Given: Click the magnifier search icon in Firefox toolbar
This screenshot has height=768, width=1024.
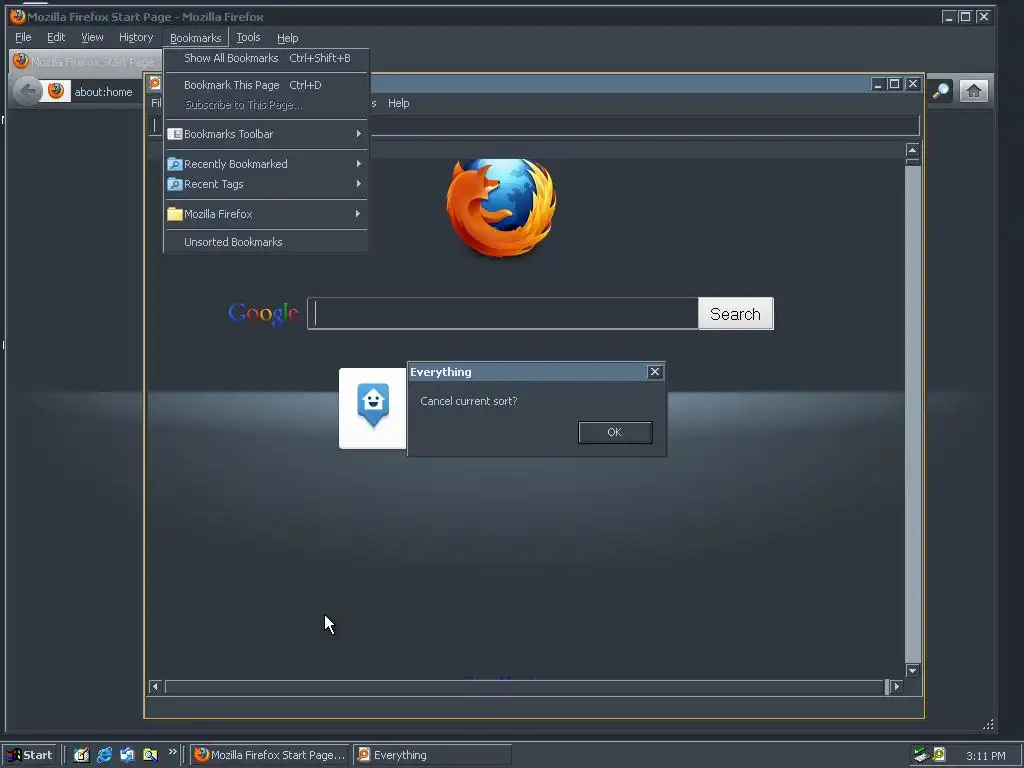Looking at the screenshot, I should pos(940,91).
